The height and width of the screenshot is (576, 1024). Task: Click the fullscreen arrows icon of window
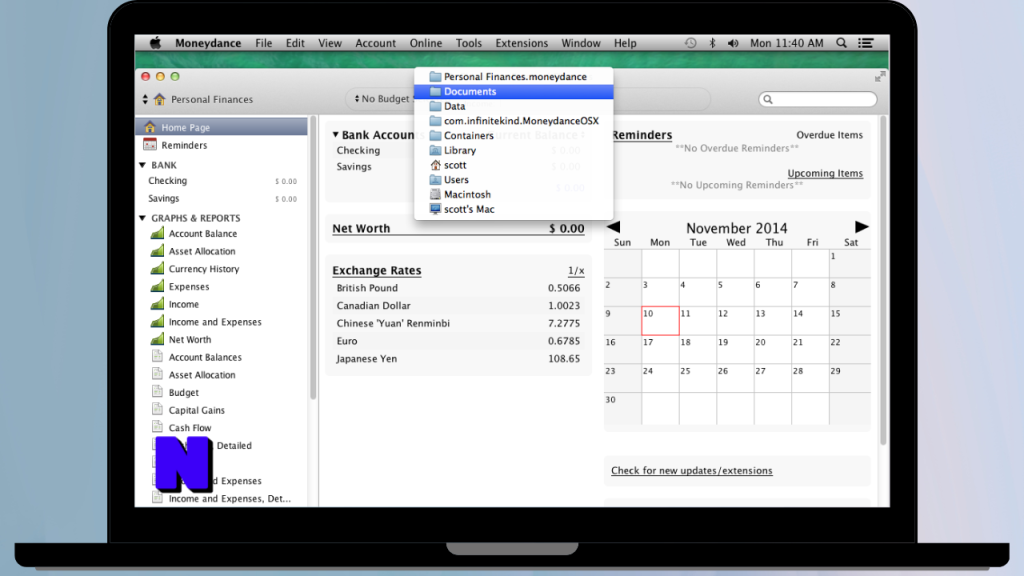click(x=880, y=76)
